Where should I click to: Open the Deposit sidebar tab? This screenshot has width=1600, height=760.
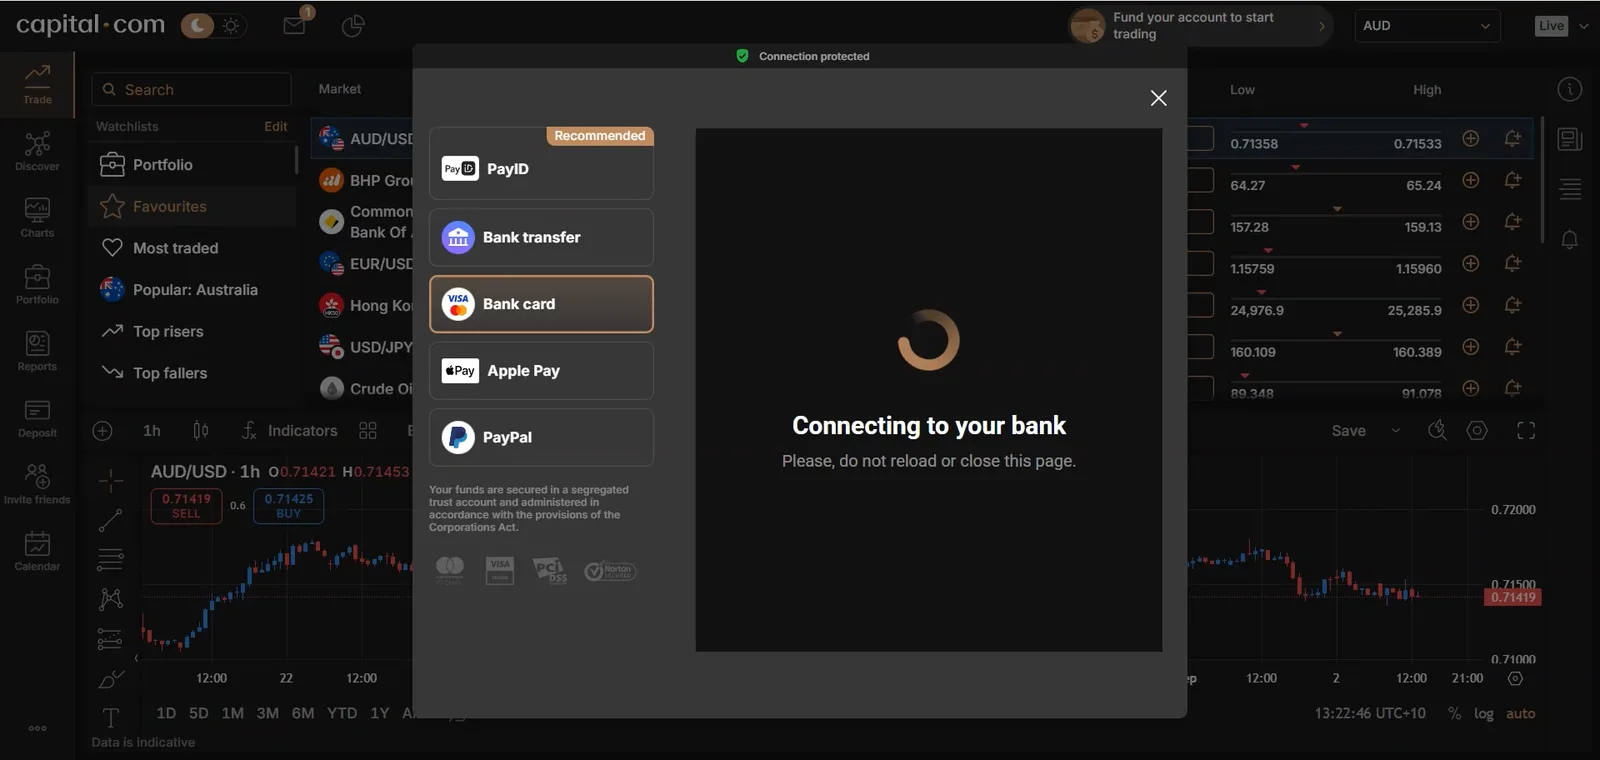pyautogui.click(x=37, y=418)
